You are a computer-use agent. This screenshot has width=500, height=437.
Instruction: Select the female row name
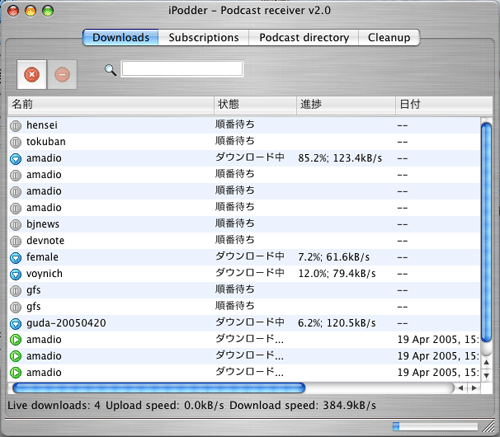point(42,257)
